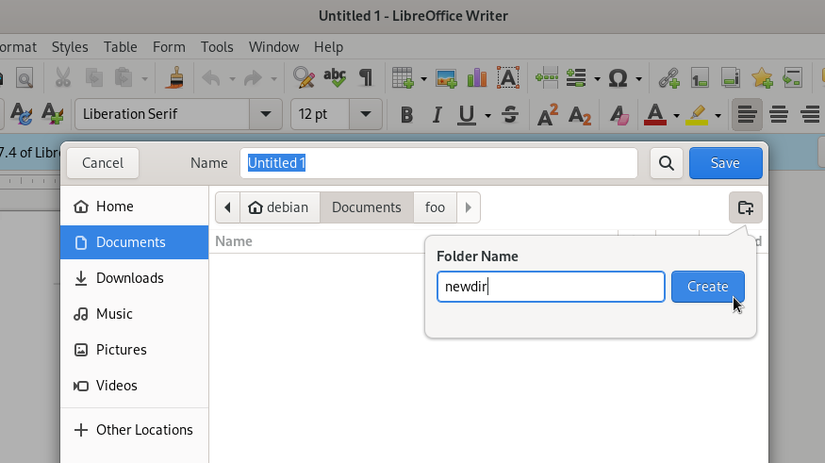Insert a footnote icon
Screen dimensions: 825x463
click(x=700, y=78)
